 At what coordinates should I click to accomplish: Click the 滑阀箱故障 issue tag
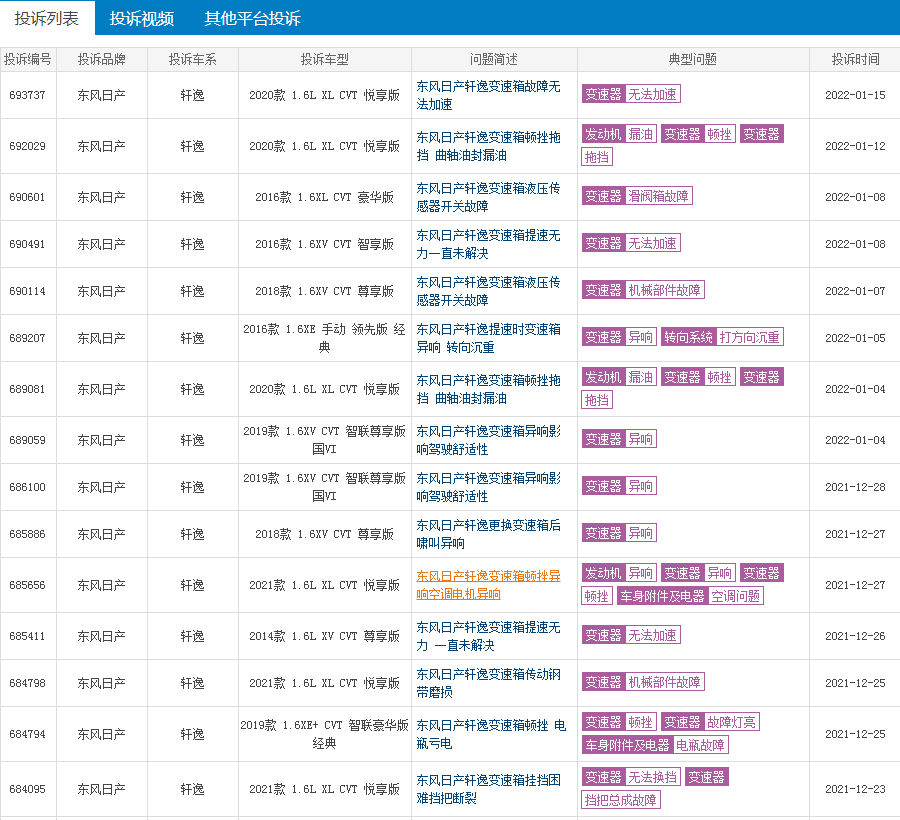pos(658,196)
